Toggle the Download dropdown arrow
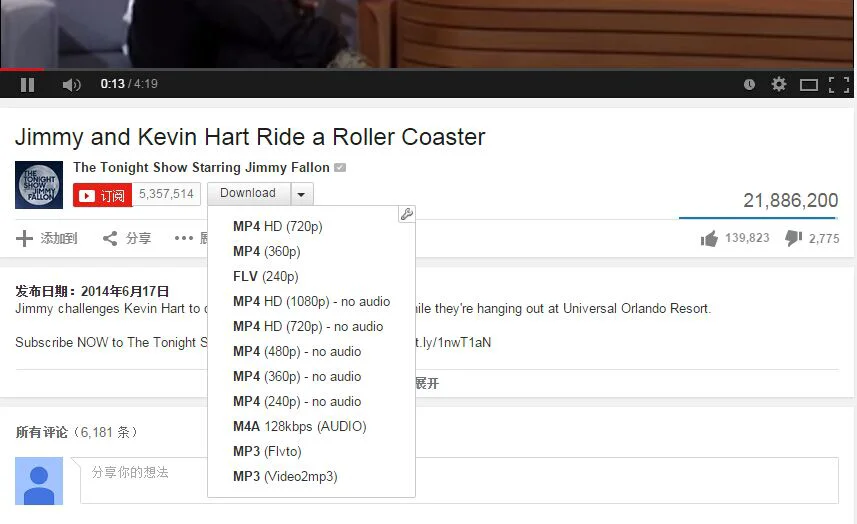 tap(301, 194)
